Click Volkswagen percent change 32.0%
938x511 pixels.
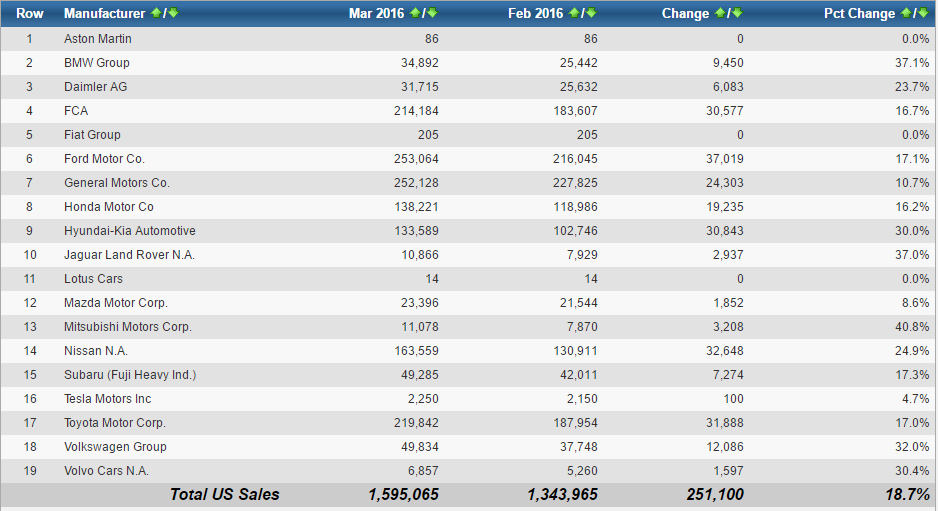[912, 446]
